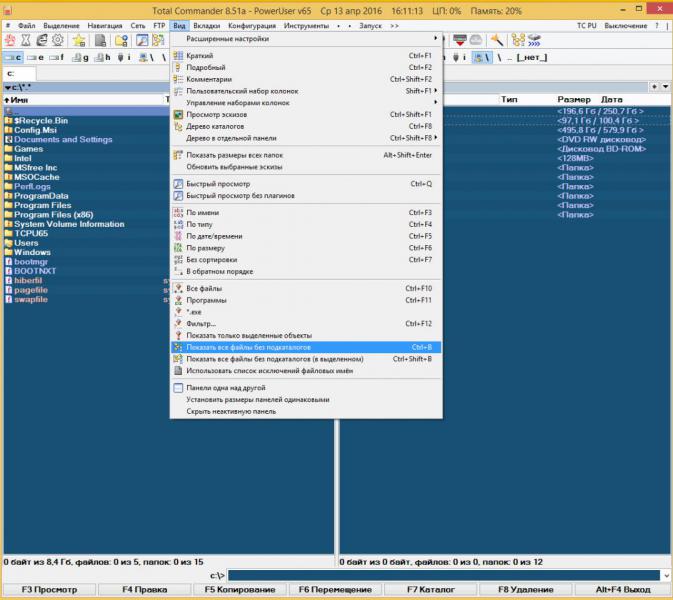Viewport: 673px width, 600px height.
Task: Expand the Расширенные настройки submenu
Action: point(306,39)
